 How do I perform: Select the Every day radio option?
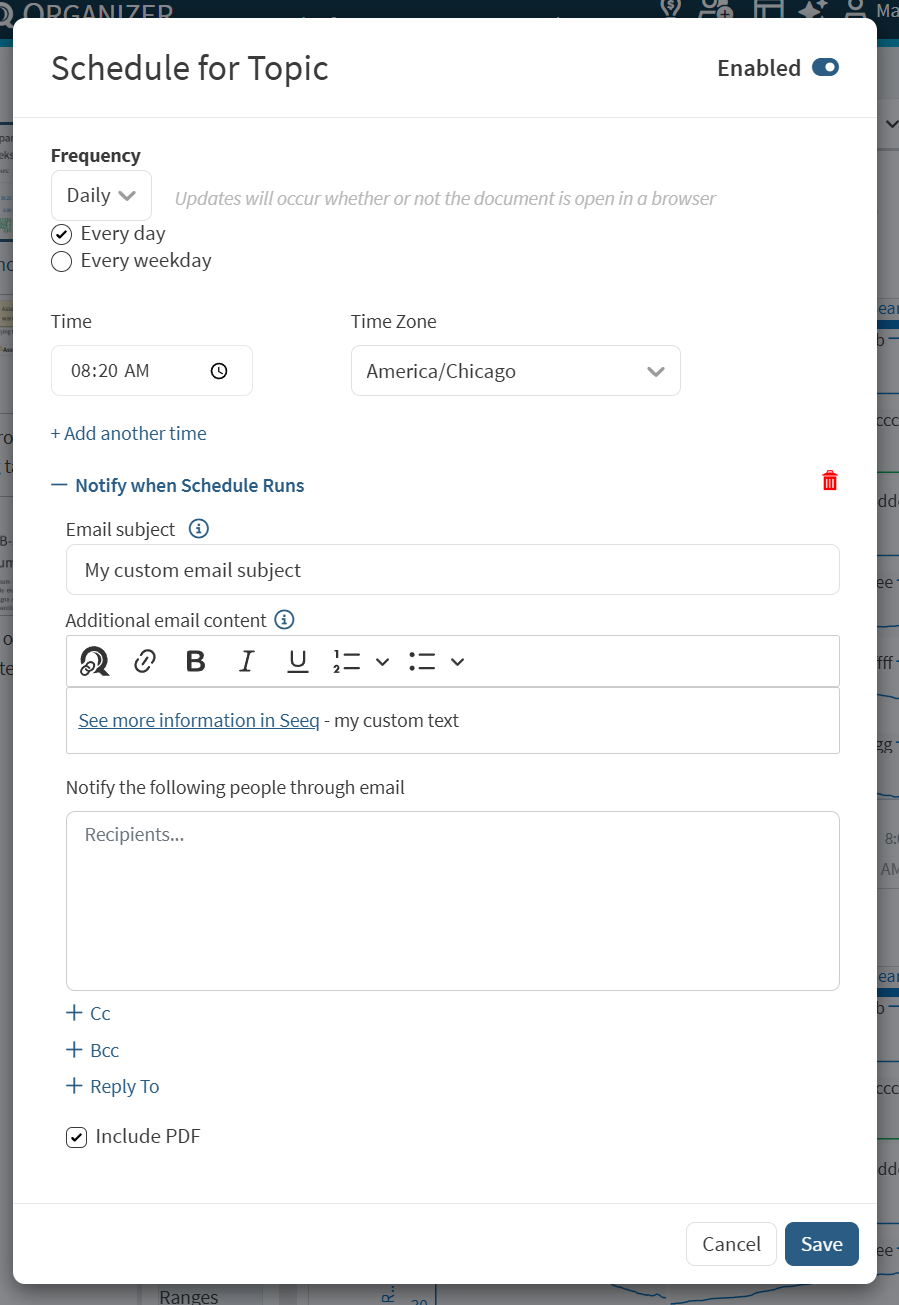pyautogui.click(x=62, y=235)
